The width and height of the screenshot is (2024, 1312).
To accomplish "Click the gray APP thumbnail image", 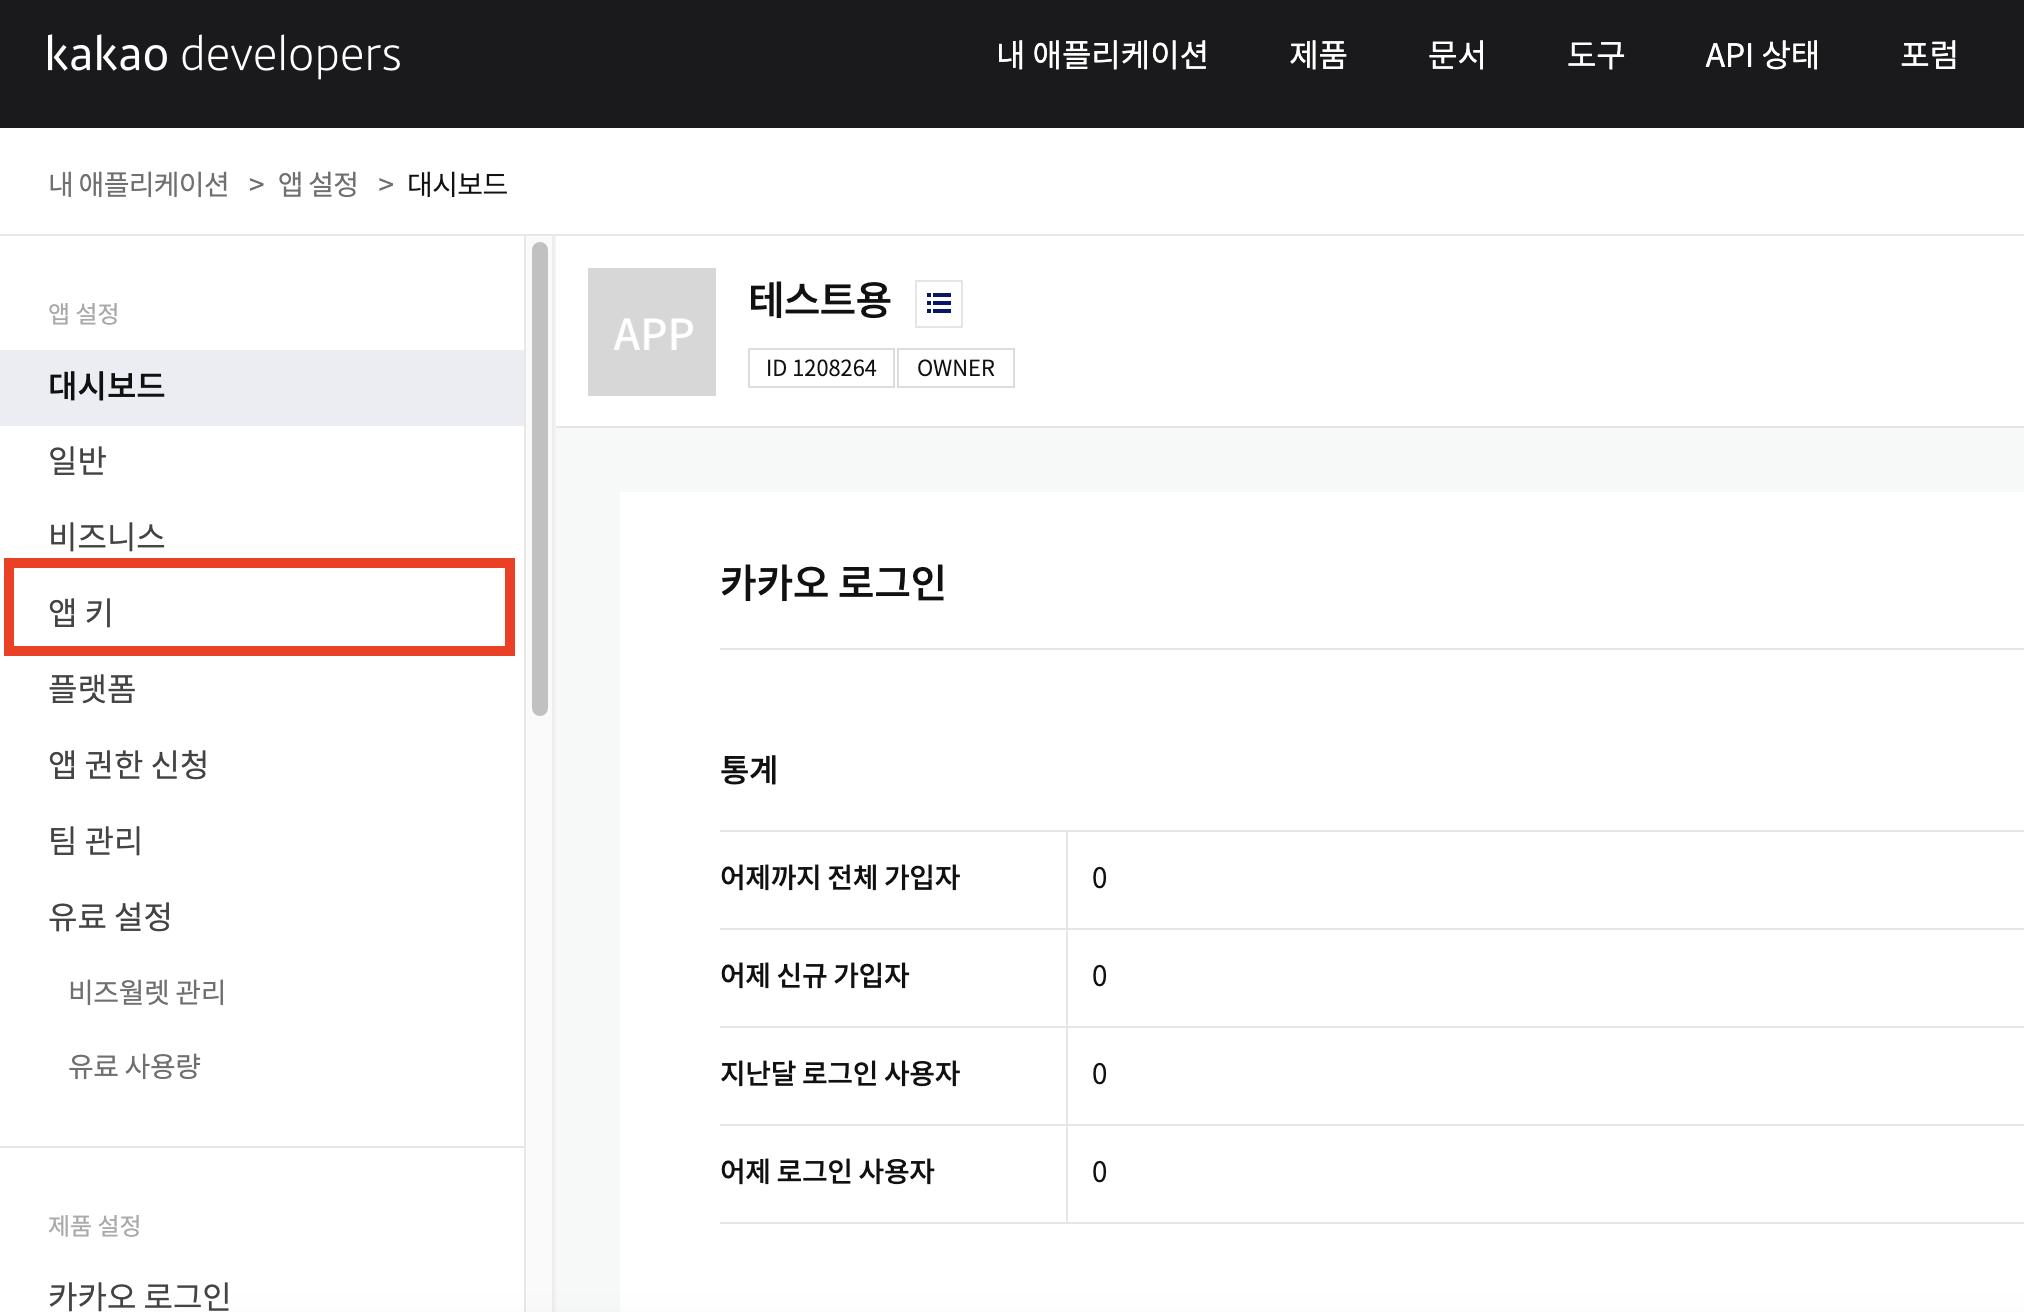I will click(652, 332).
